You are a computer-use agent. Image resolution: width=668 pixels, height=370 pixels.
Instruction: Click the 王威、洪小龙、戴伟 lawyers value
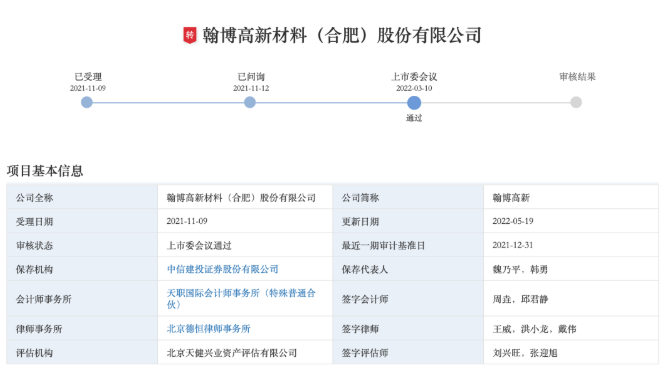coord(534,329)
